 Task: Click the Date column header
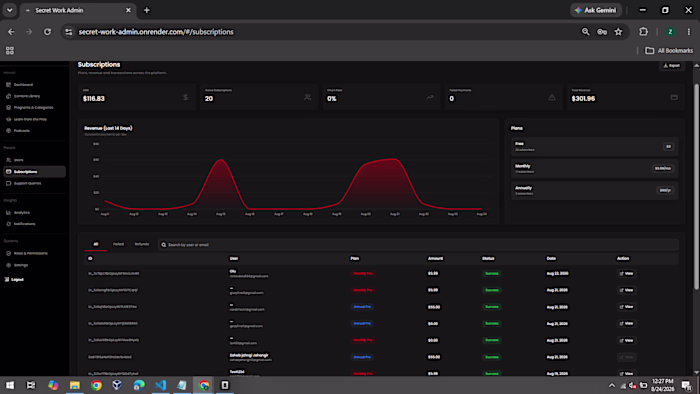pos(551,258)
